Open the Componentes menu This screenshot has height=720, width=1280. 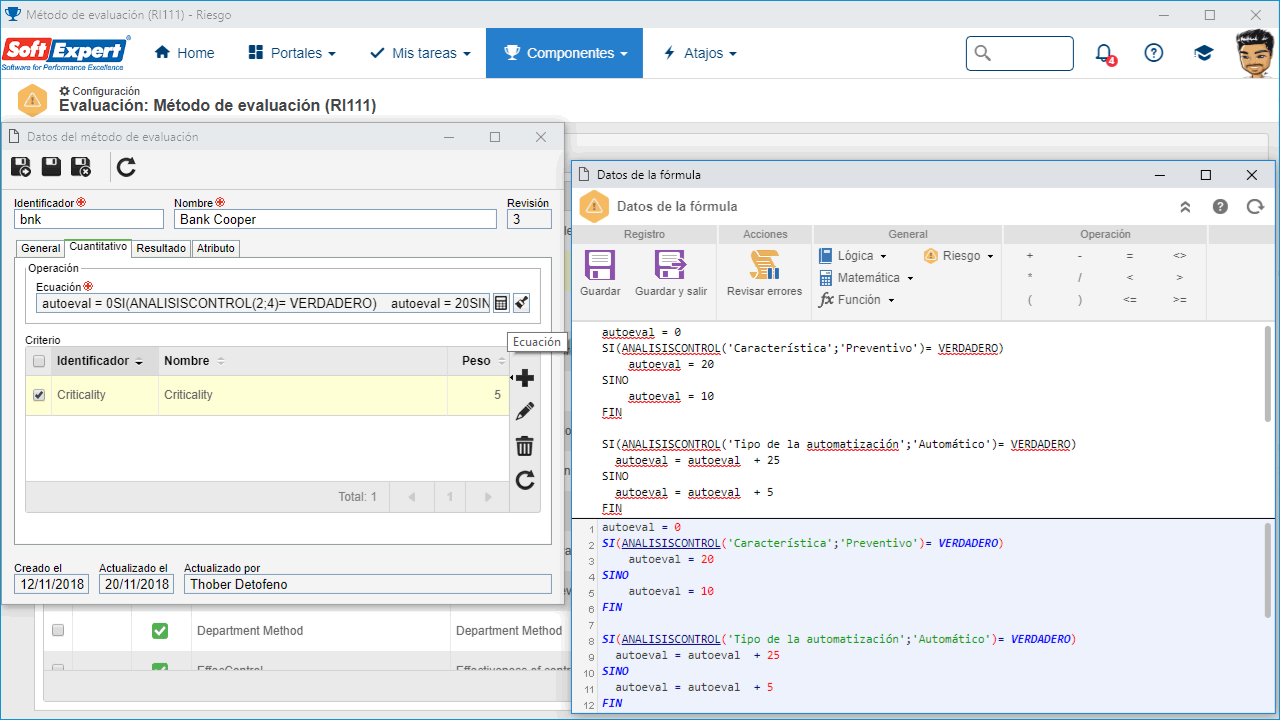565,53
